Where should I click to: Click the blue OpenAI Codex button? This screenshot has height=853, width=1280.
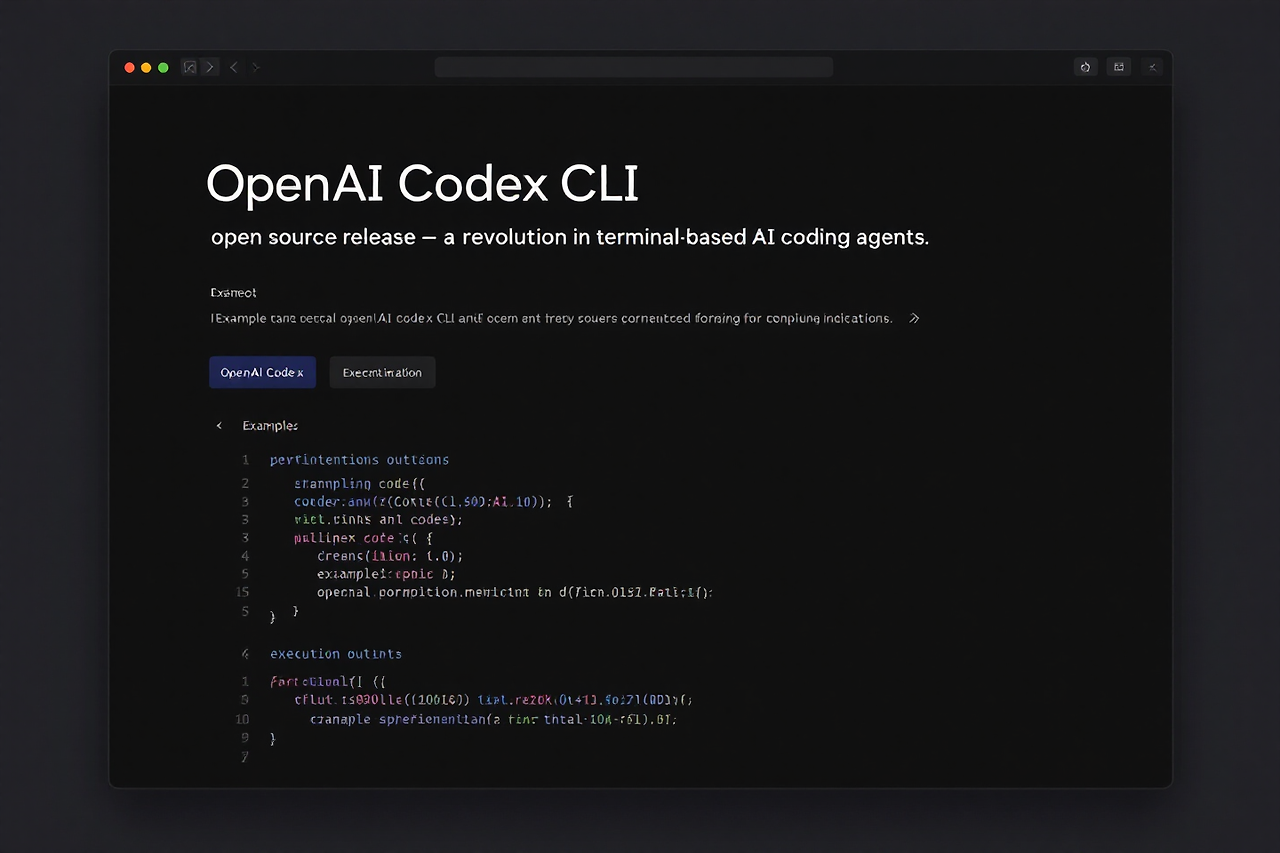262,372
